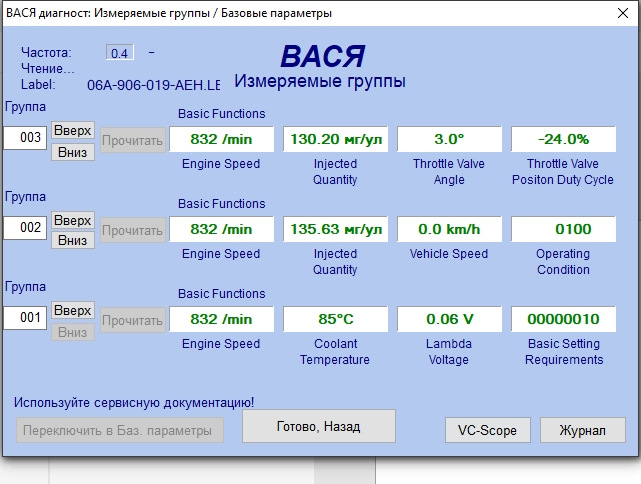Focus the group number field showing 003
Image resolution: width=641 pixels, height=484 pixels.
(x=25, y=137)
